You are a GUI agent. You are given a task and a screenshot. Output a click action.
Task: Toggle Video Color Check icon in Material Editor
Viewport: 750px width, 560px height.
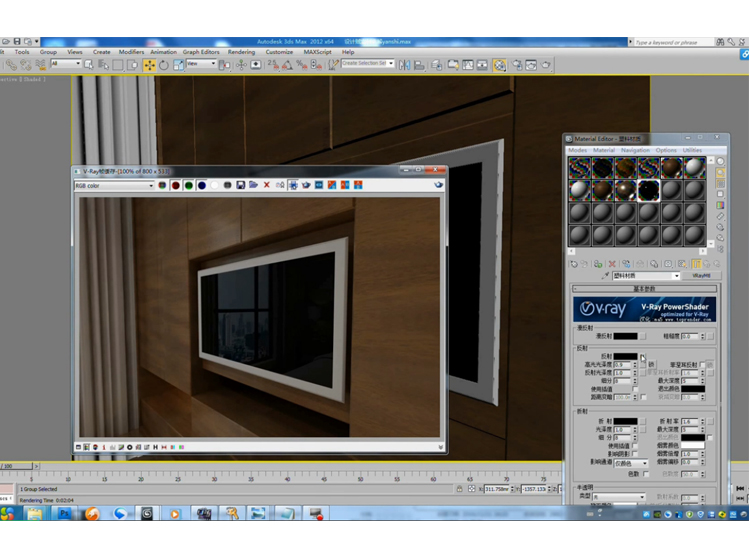[720, 206]
